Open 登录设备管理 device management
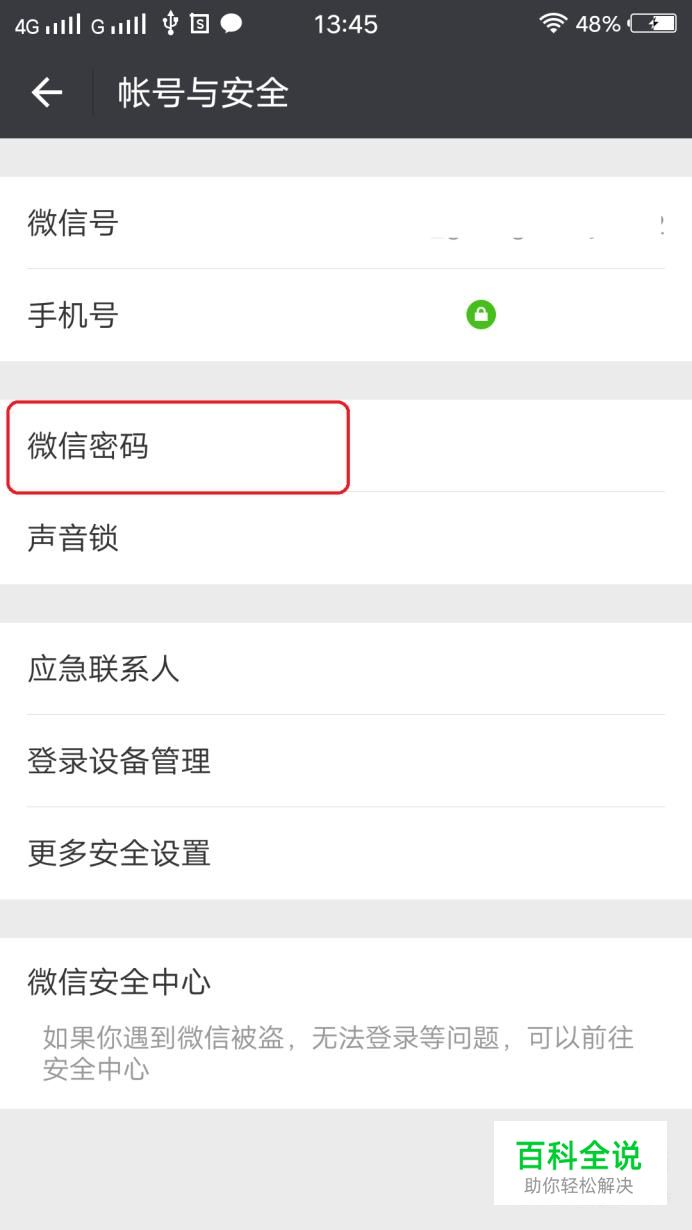The height and width of the screenshot is (1230, 692). [346, 761]
